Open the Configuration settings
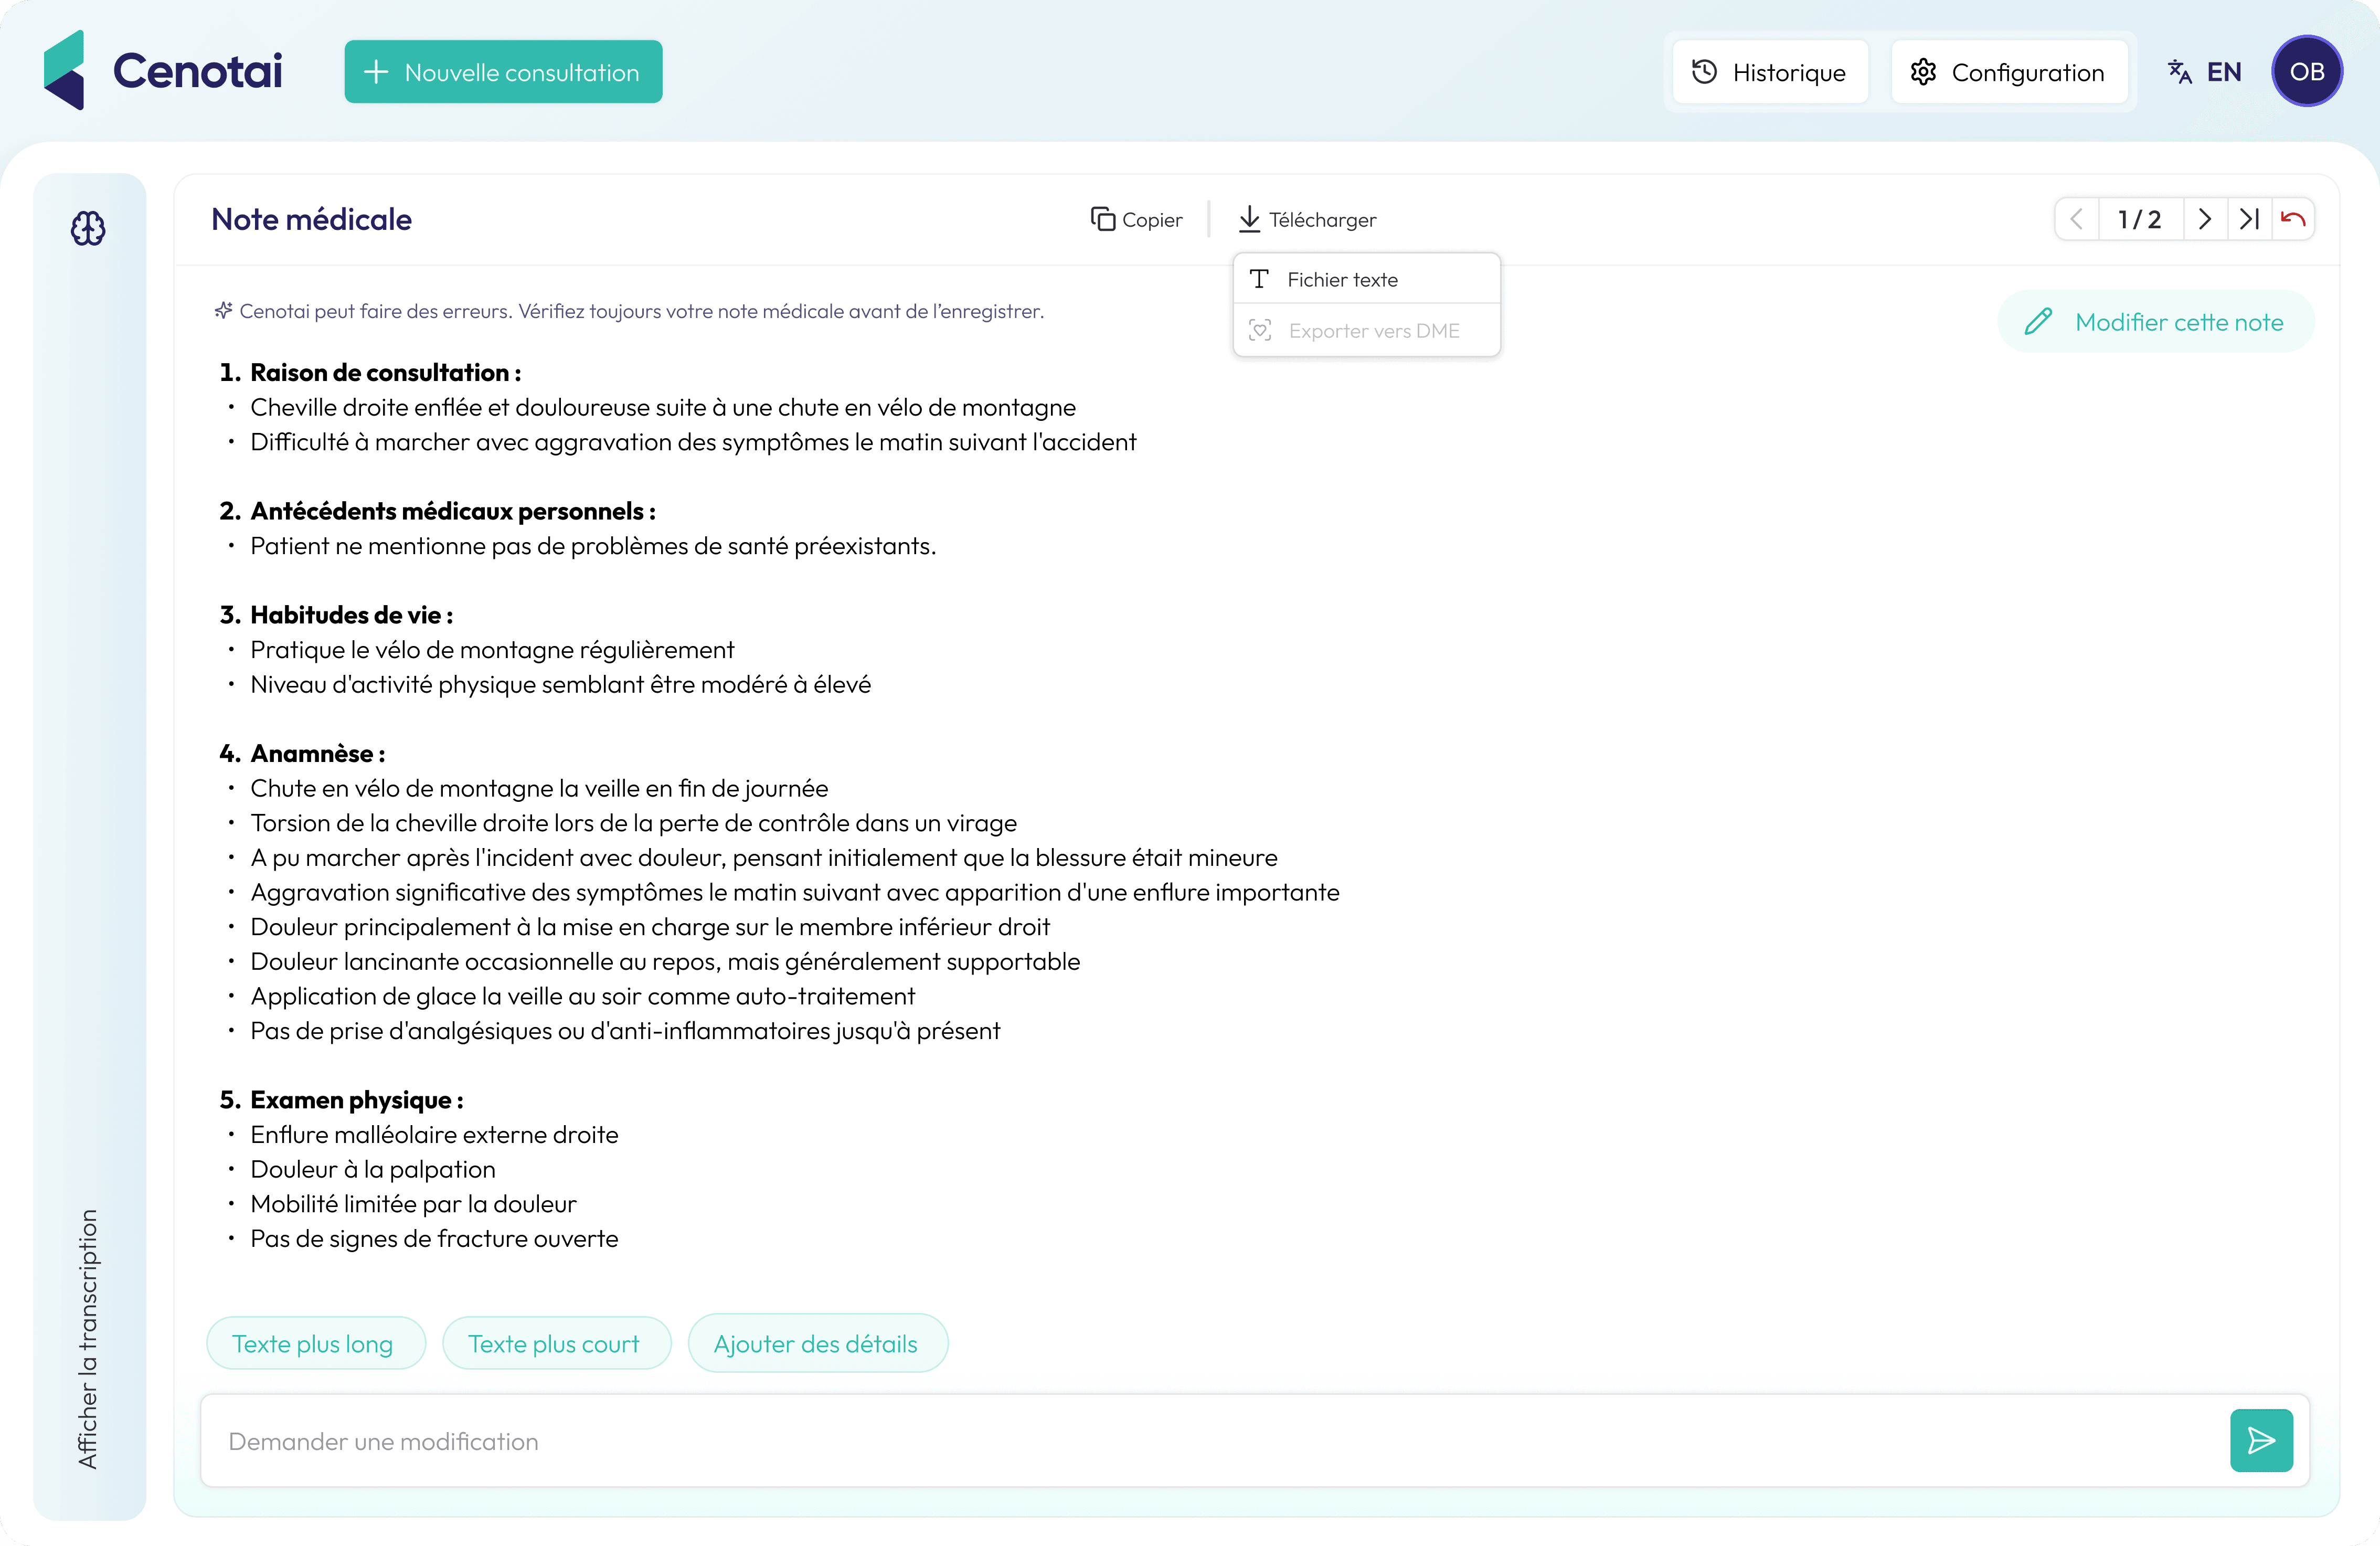2380x1546 pixels. point(2008,72)
